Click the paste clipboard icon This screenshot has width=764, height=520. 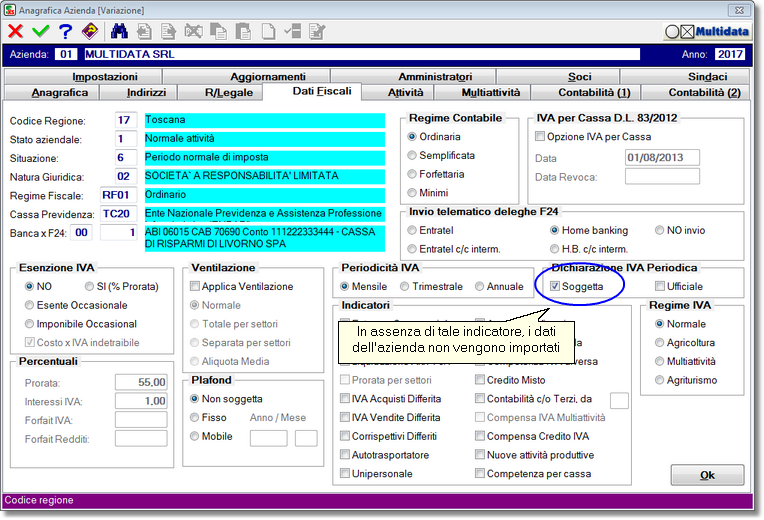243,31
